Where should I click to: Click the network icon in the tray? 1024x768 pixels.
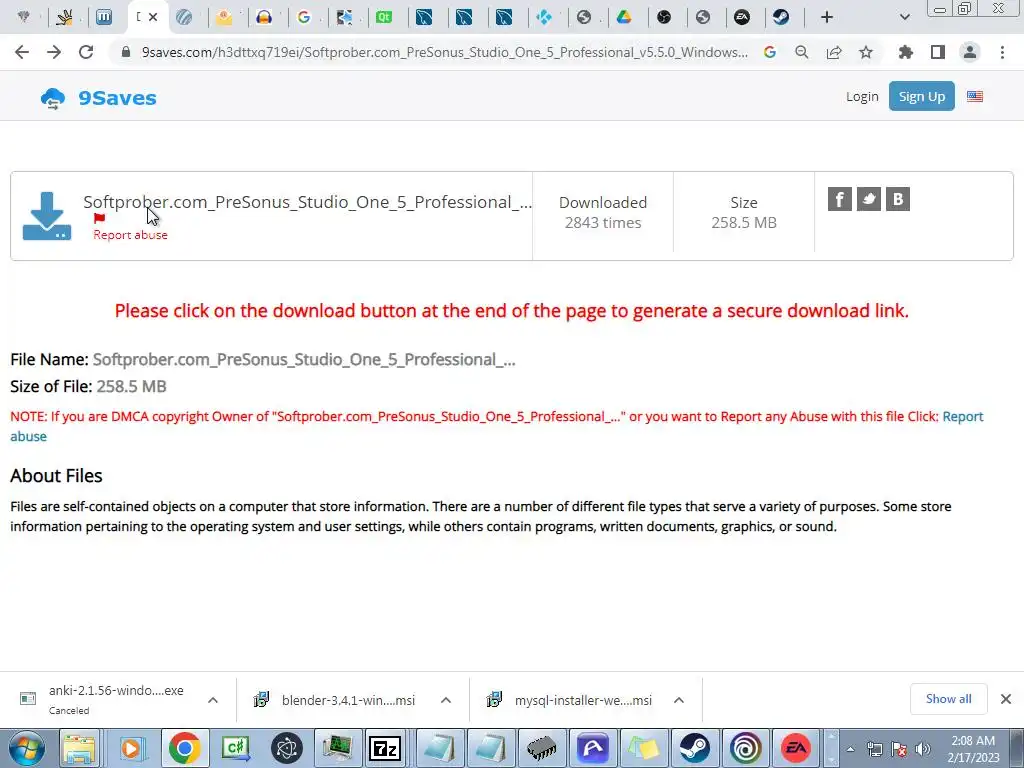tap(875, 749)
